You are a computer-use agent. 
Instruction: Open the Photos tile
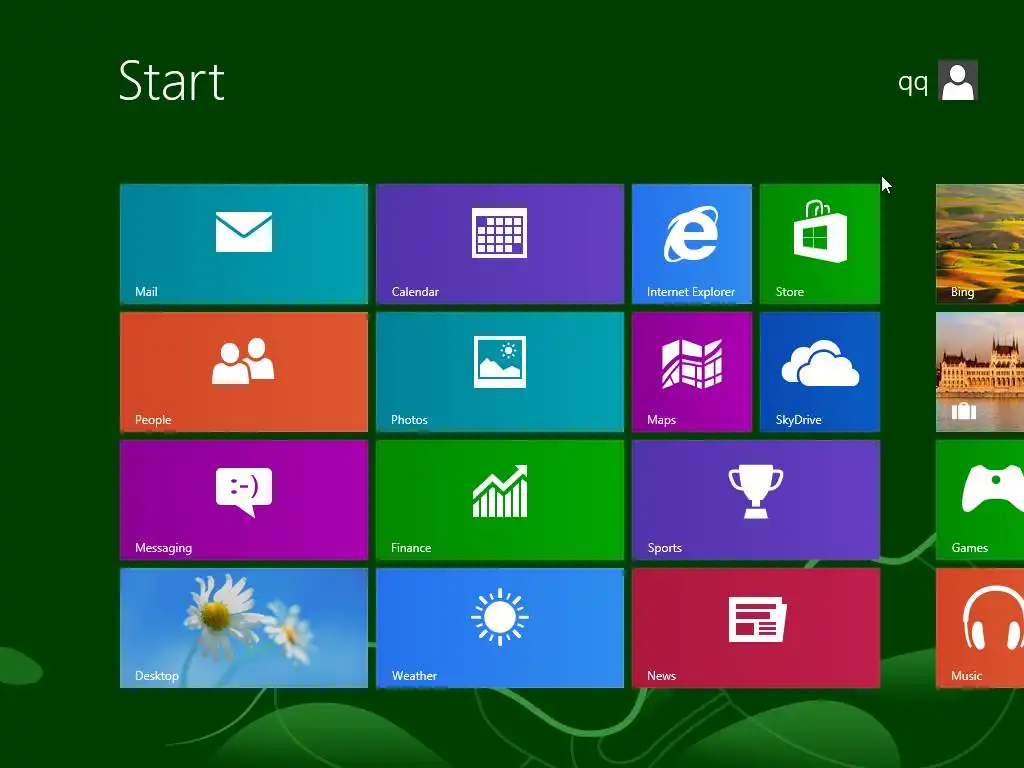500,372
